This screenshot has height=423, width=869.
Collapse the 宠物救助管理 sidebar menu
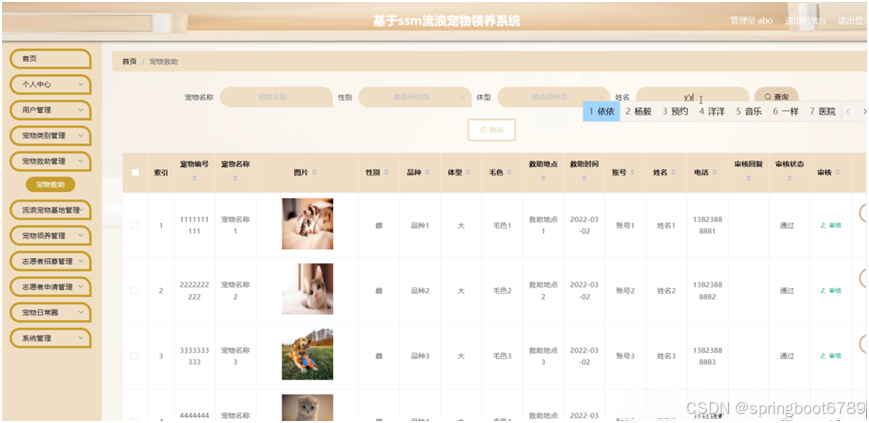[x=50, y=161]
